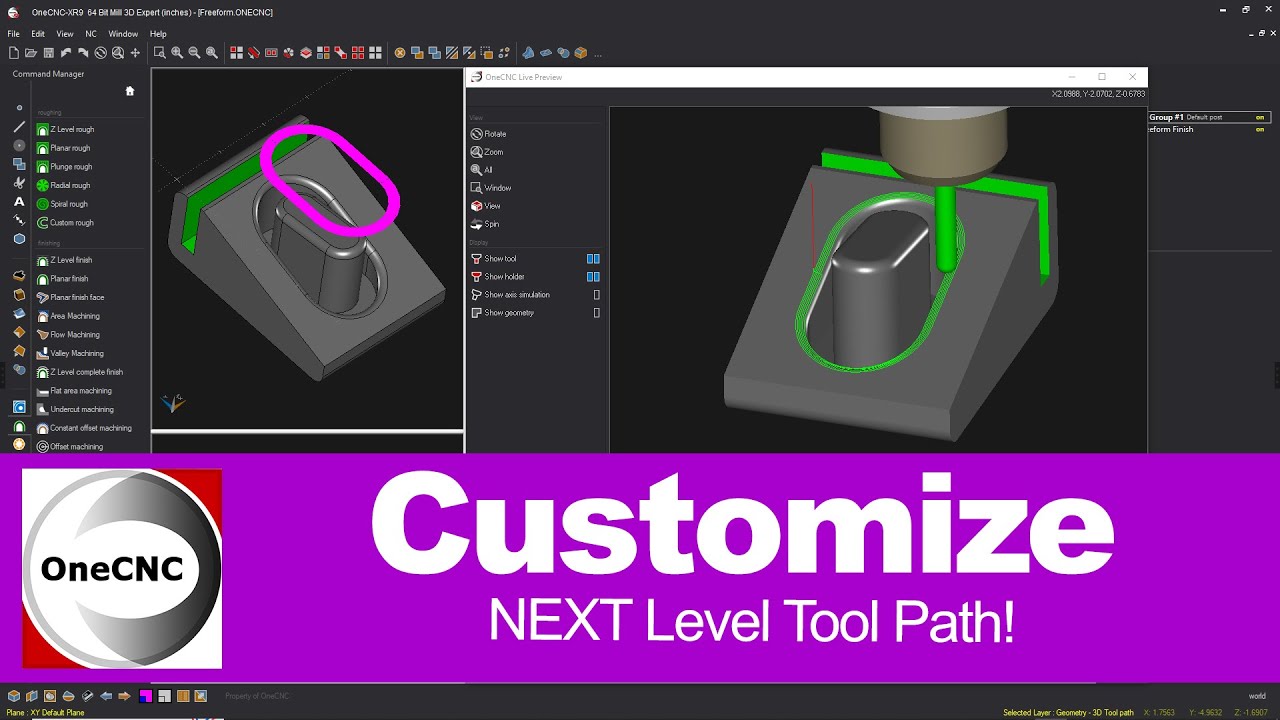Click the Redo arrow in the toolbar

(83, 53)
